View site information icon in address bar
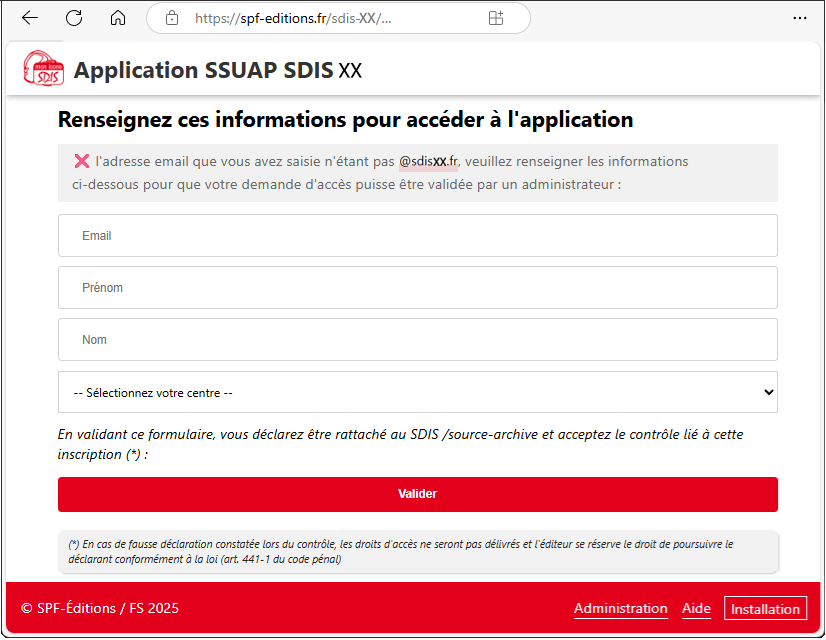The image size is (826, 640). tap(172, 18)
